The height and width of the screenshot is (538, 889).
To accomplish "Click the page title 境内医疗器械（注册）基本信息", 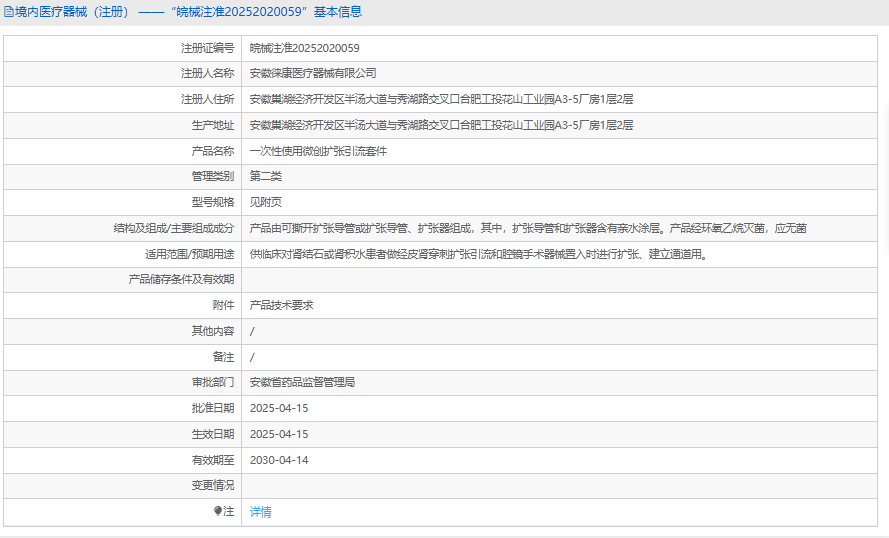I will [x=188, y=12].
